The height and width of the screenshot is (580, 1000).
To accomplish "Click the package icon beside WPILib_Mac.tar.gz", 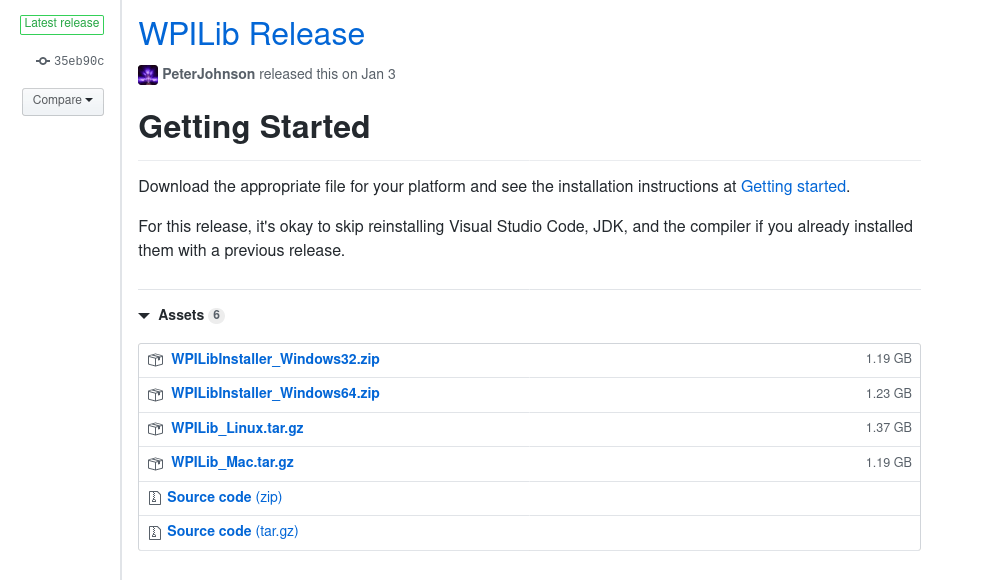I will (155, 463).
